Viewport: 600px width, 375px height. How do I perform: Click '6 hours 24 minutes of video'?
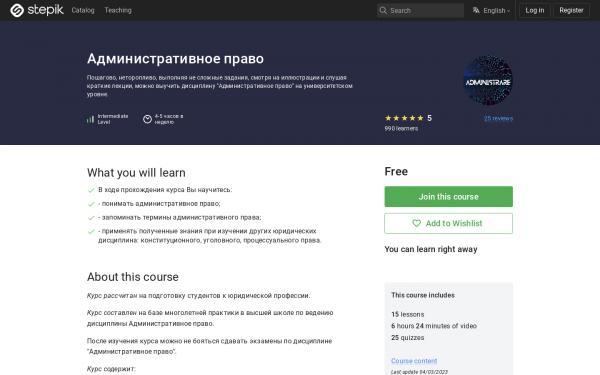434,326
